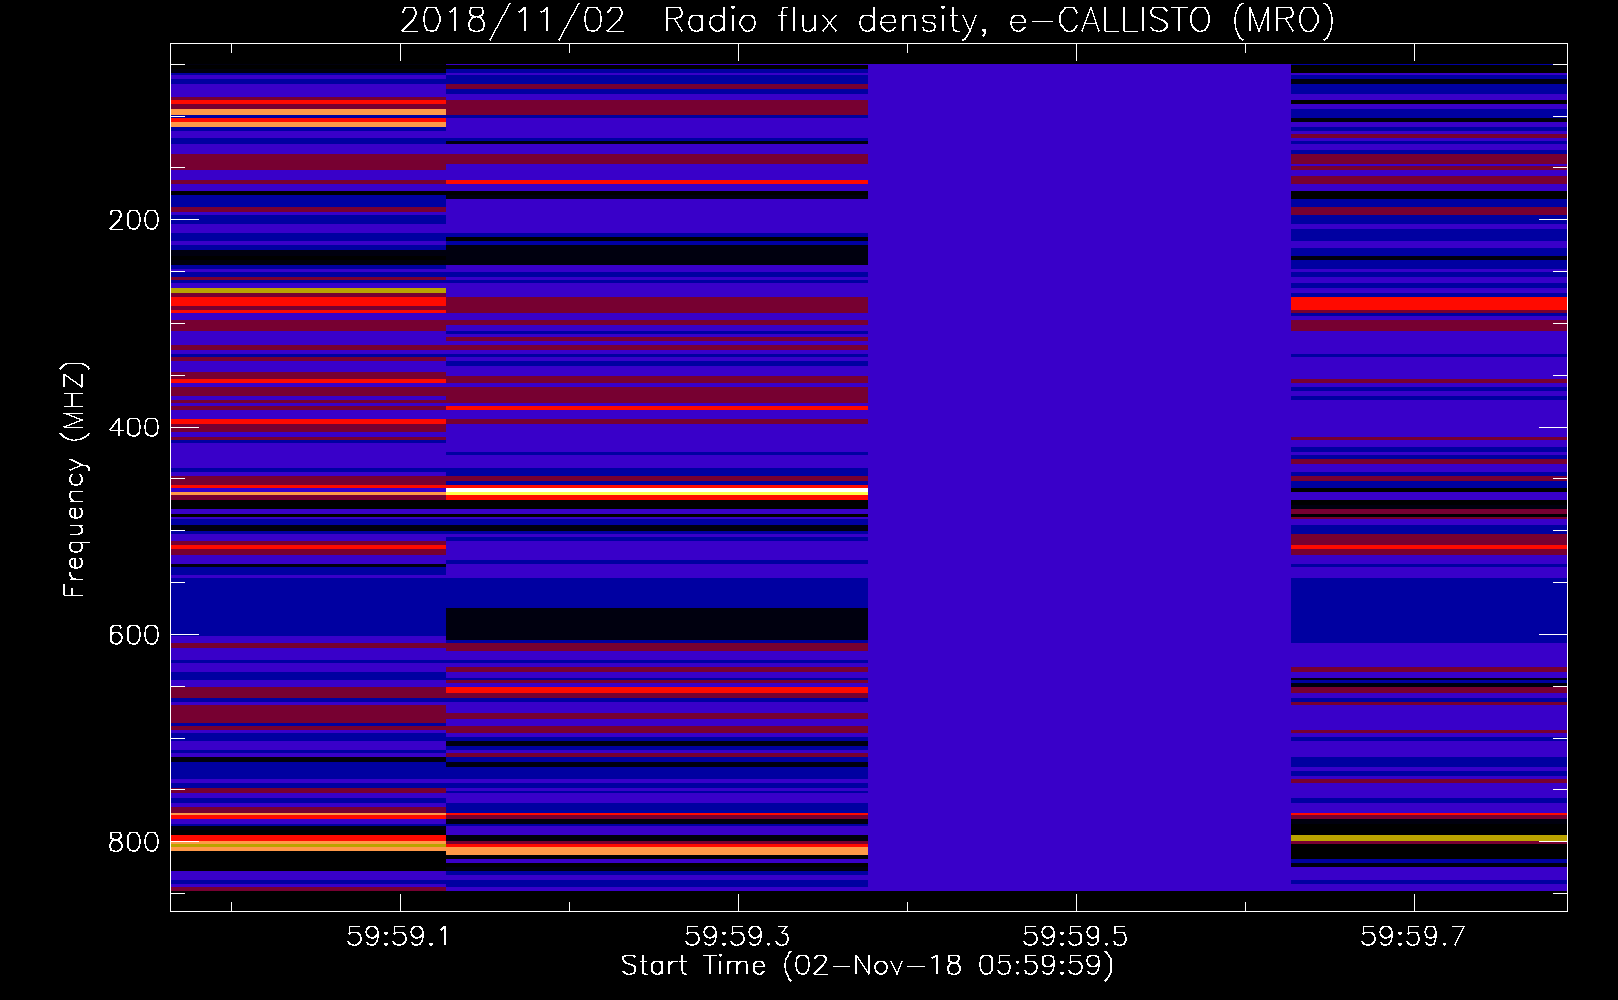1618x1000 pixels.
Task: Click the 'Frequency (MHZ)' axis label
Action: pyautogui.click(x=75, y=480)
